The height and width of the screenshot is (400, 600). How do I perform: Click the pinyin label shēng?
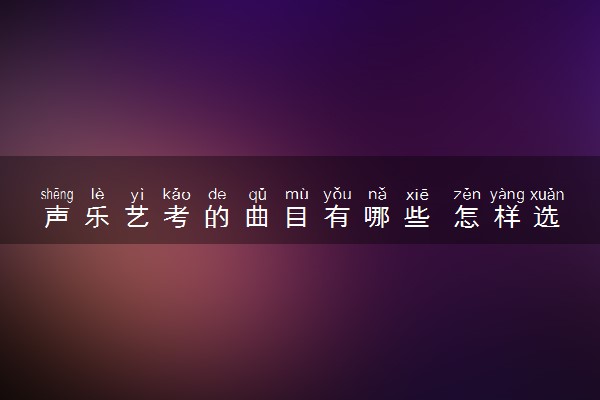click(x=57, y=195)
